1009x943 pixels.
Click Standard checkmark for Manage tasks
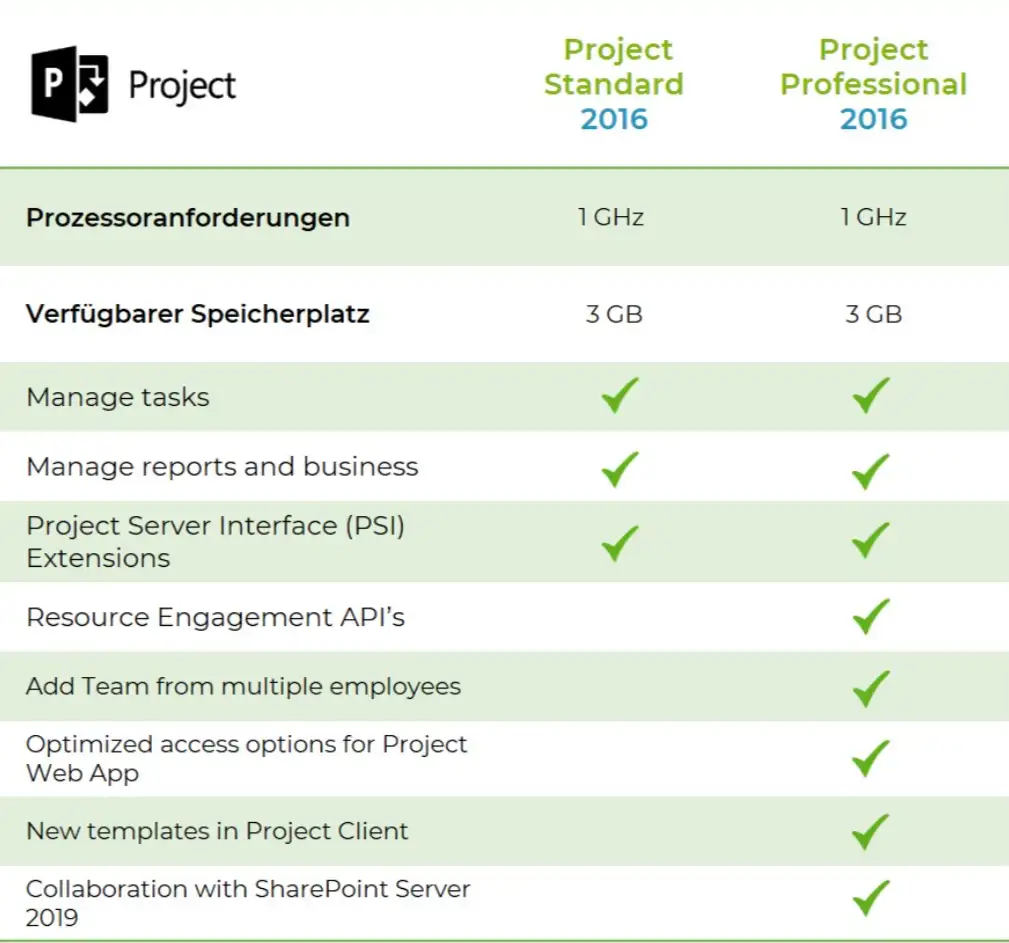[620, 396]
